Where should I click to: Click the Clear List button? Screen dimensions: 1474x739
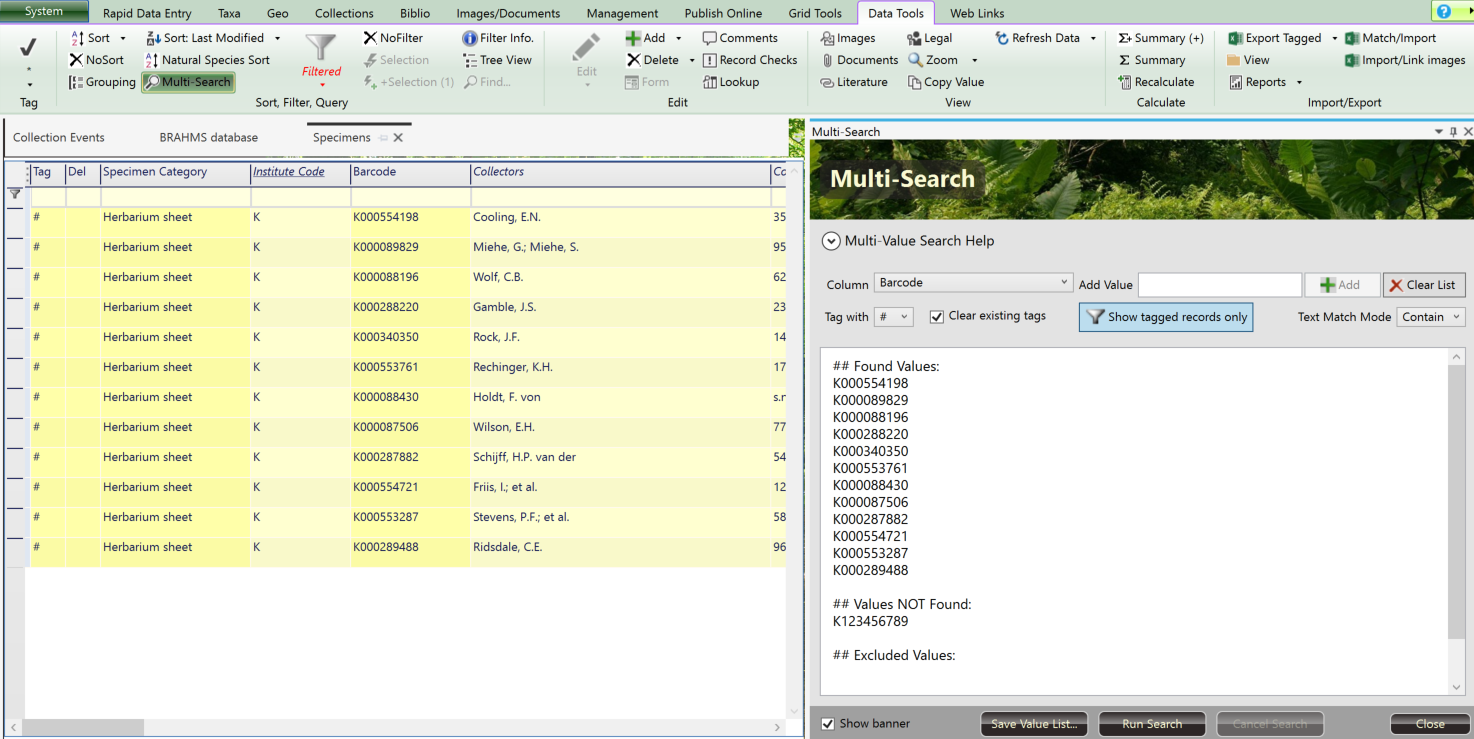point(1424,285)
